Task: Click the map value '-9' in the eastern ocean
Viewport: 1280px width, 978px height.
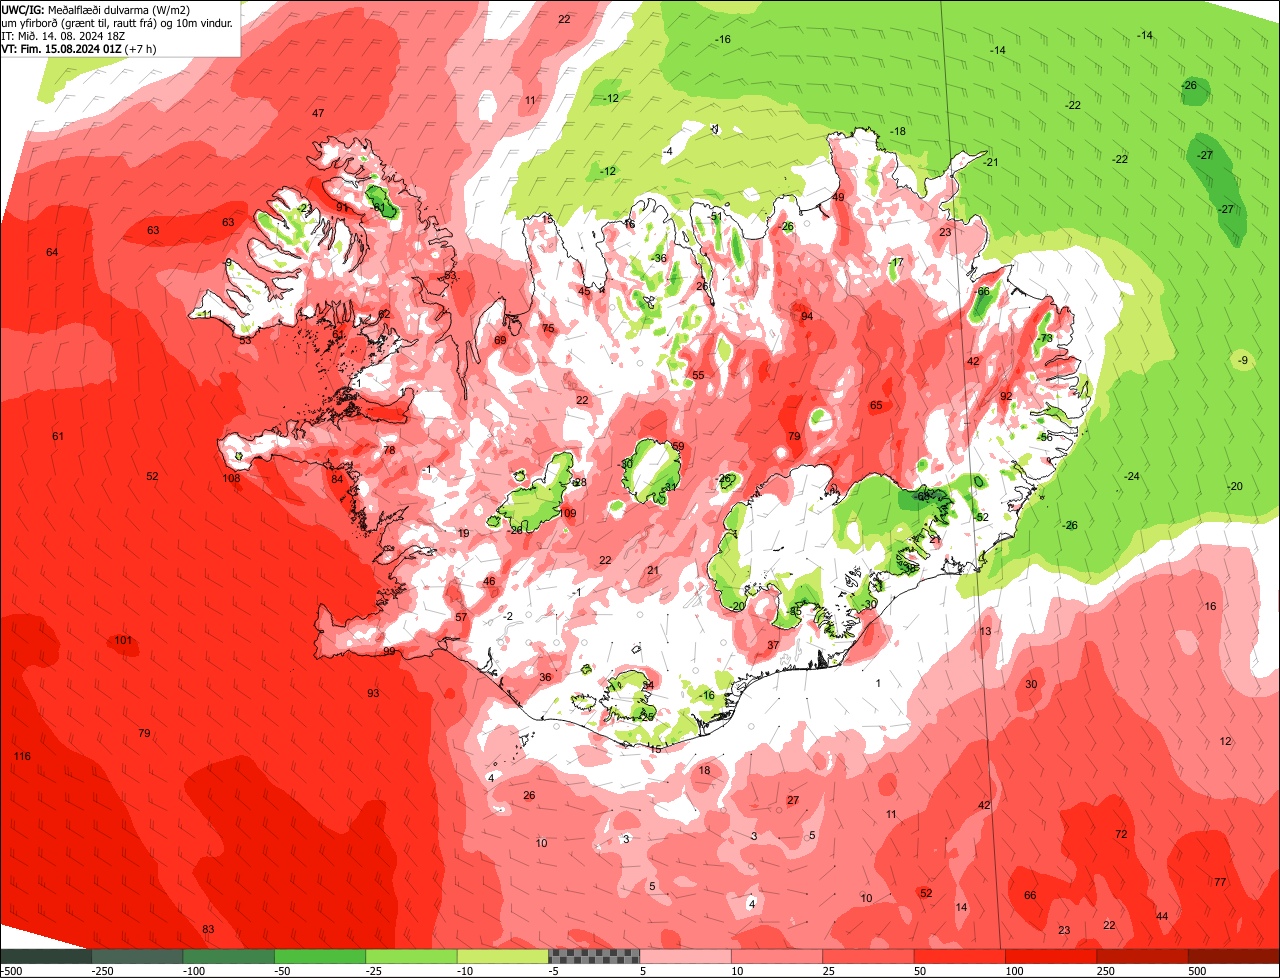Action: 1242,360
